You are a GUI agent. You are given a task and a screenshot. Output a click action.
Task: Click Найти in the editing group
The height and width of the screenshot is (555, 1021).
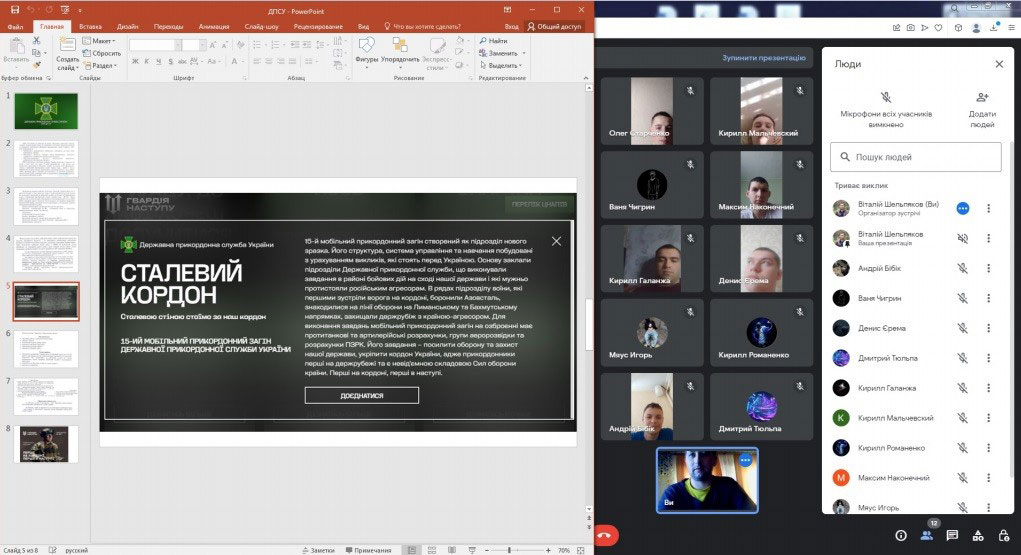494,40
